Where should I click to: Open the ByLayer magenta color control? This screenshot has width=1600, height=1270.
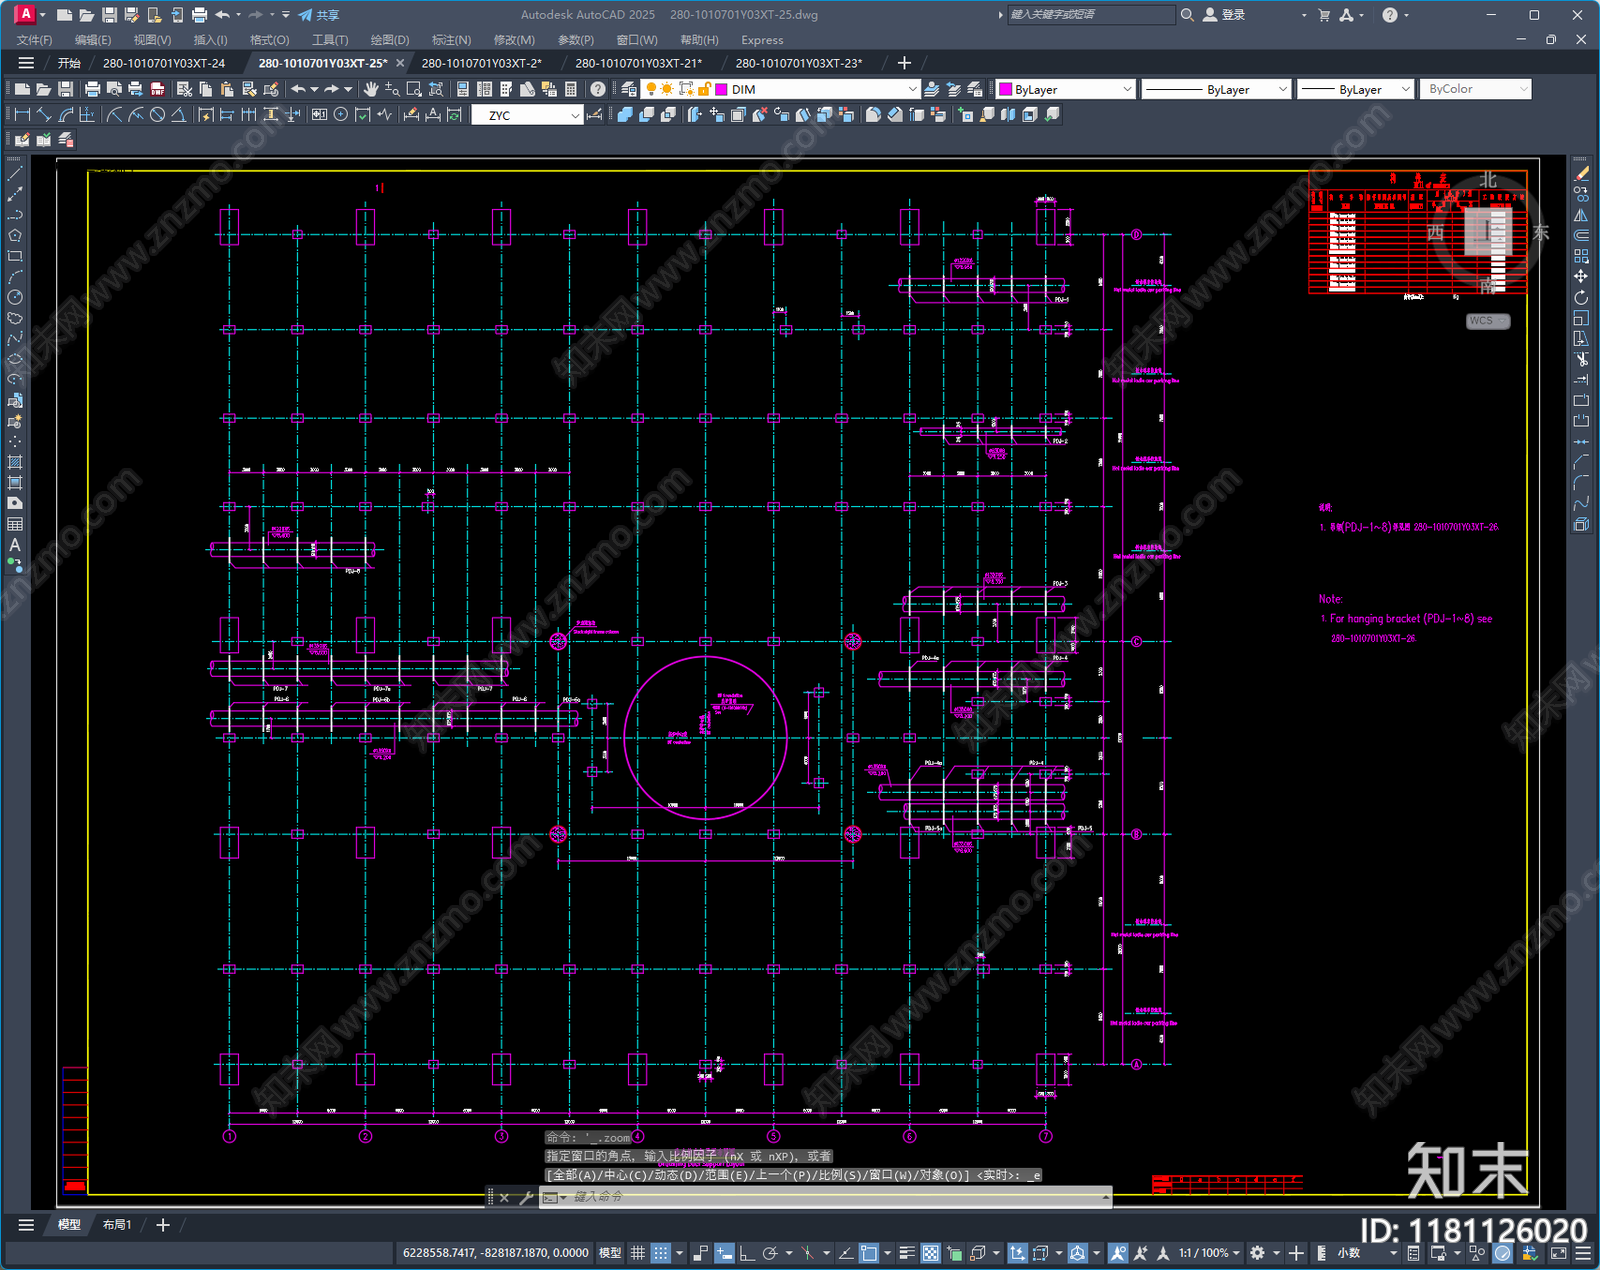(1066, 89)
